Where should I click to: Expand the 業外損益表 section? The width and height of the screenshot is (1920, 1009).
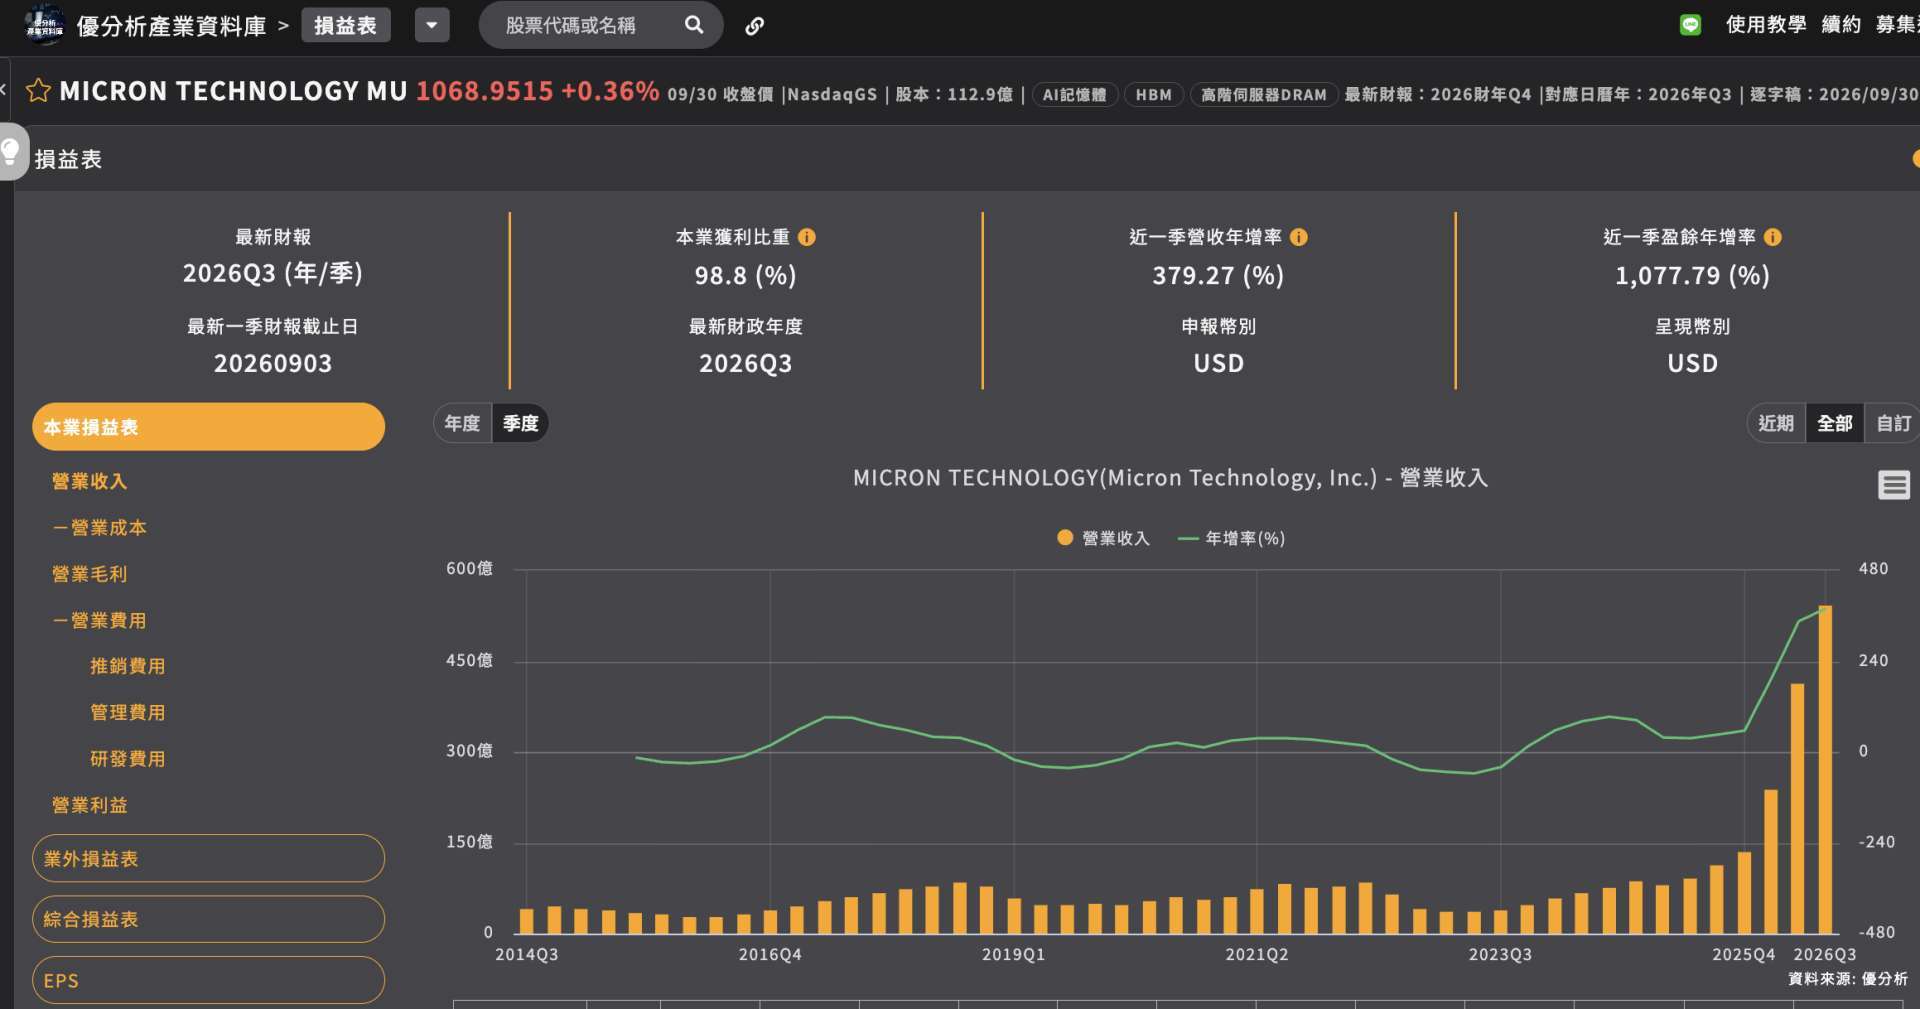point(208,858)
